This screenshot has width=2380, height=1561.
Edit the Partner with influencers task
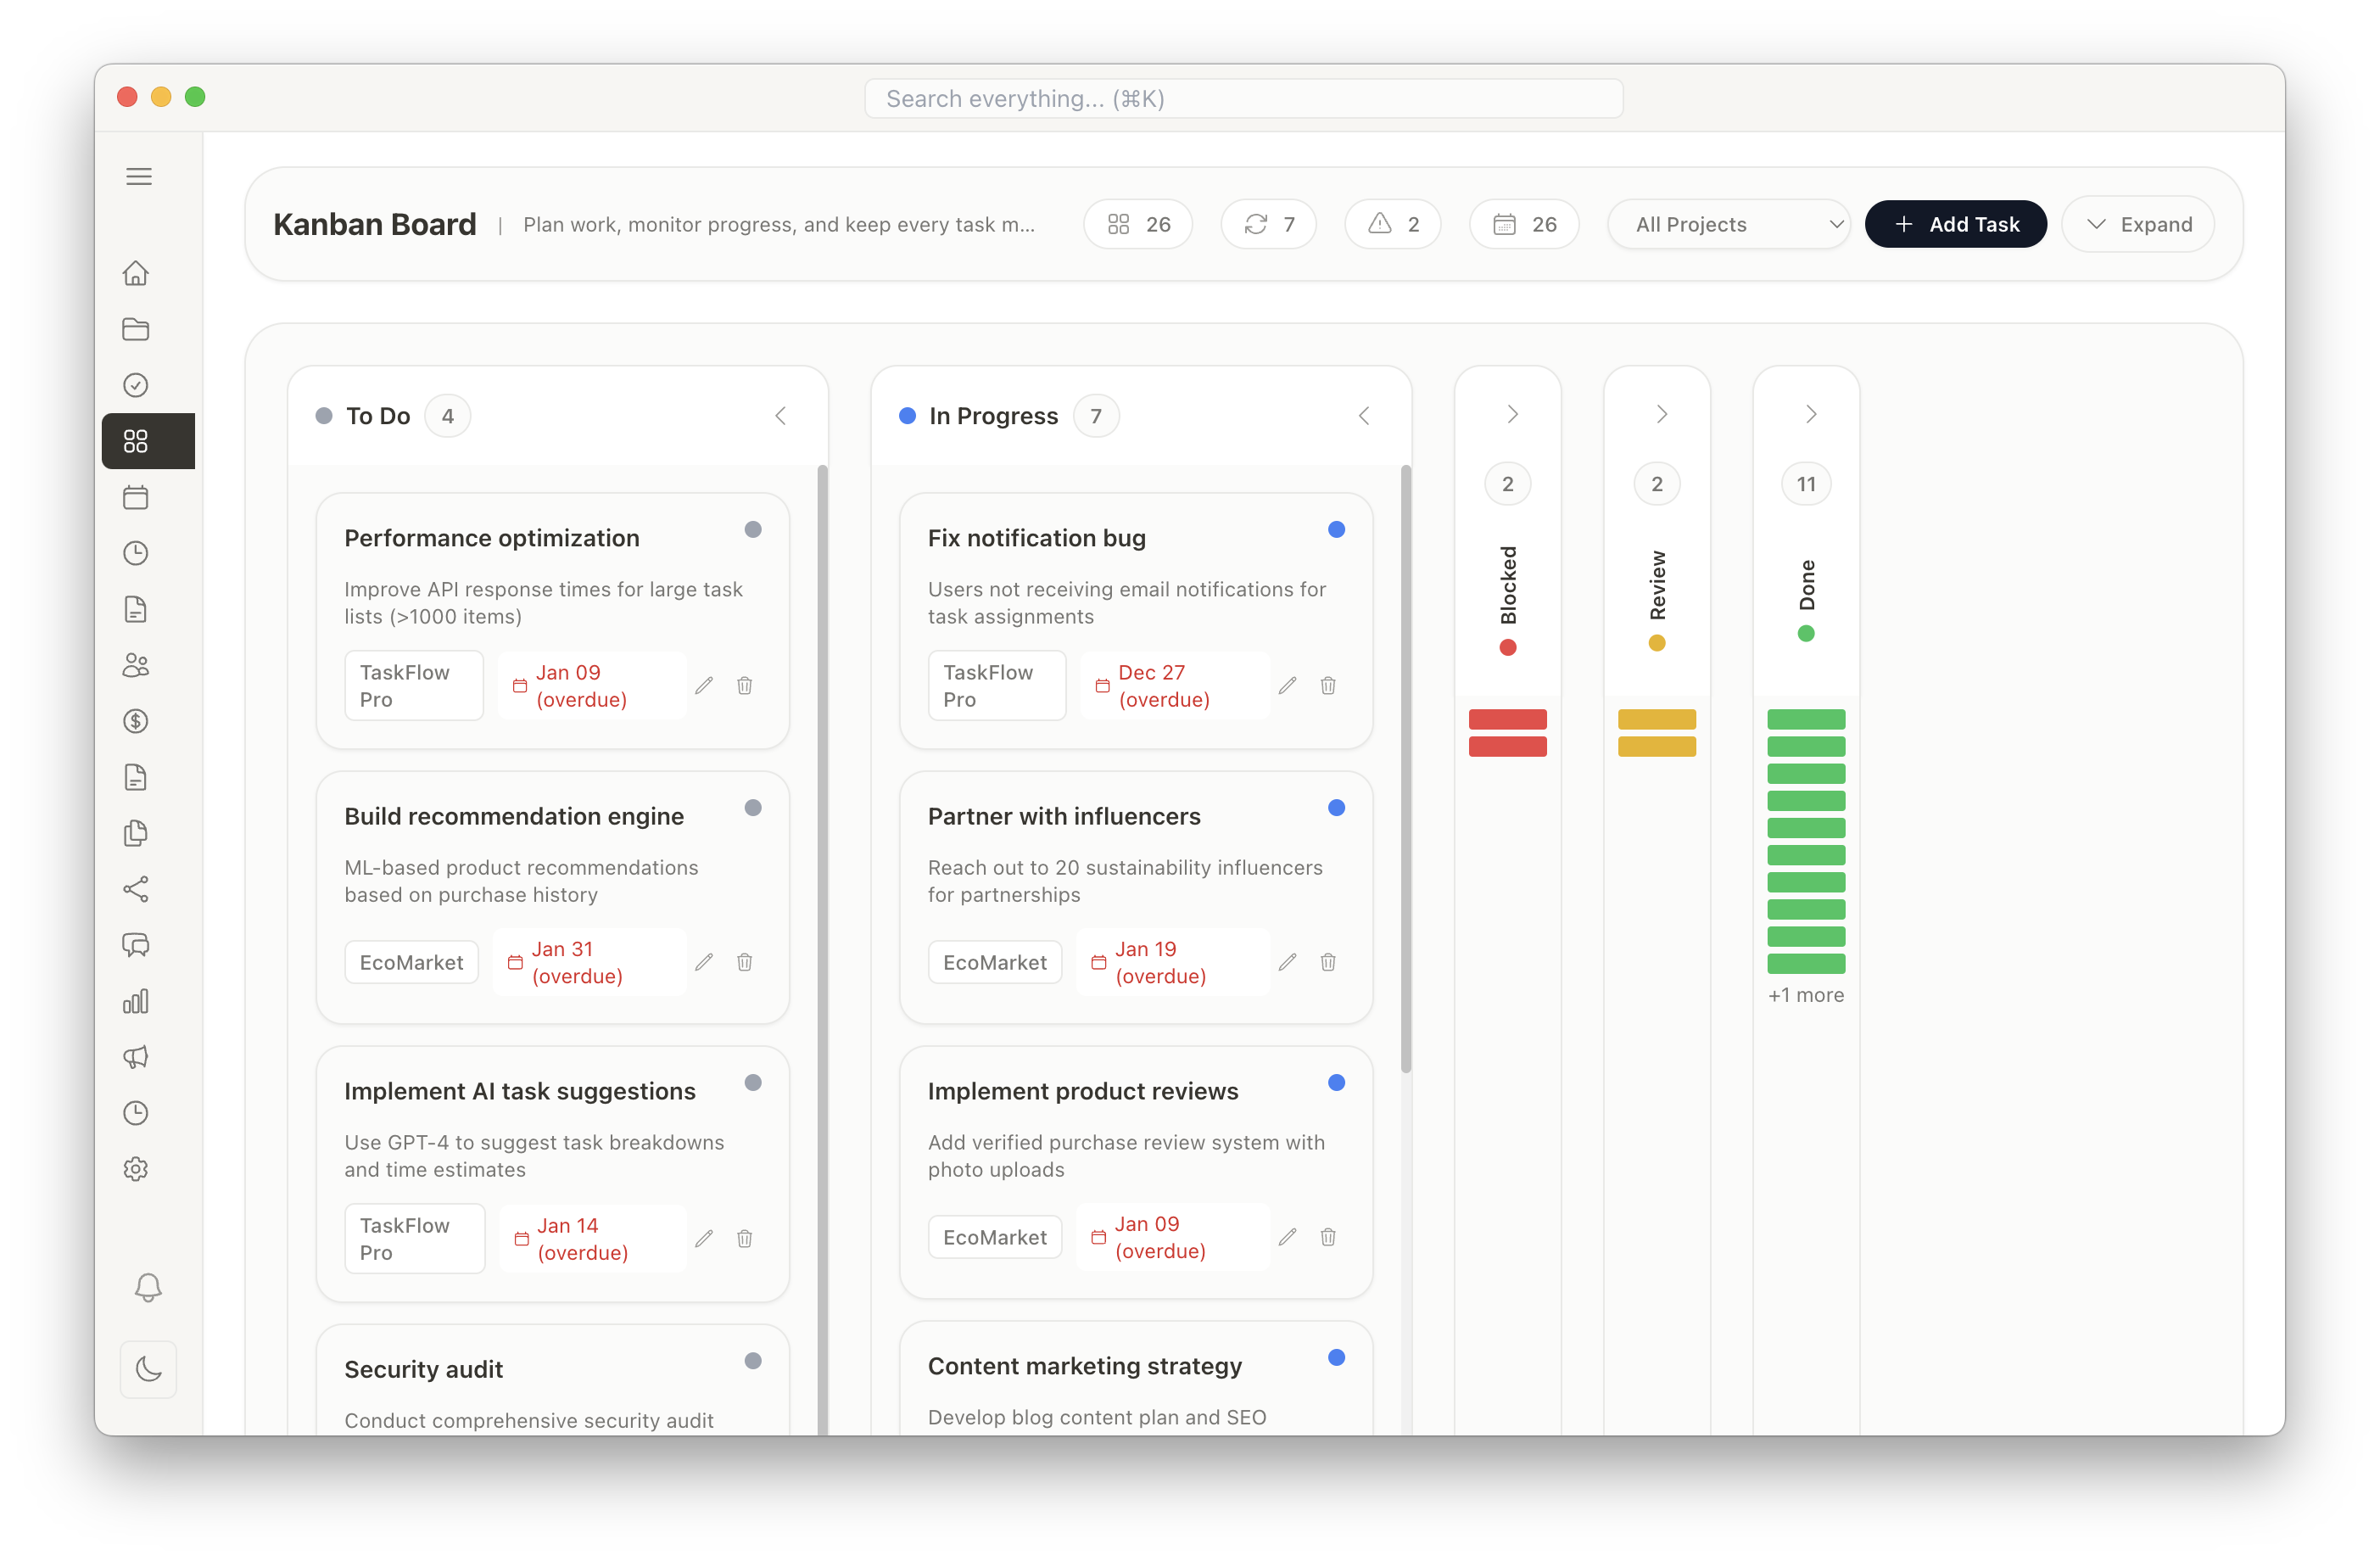click(1288, 962)
